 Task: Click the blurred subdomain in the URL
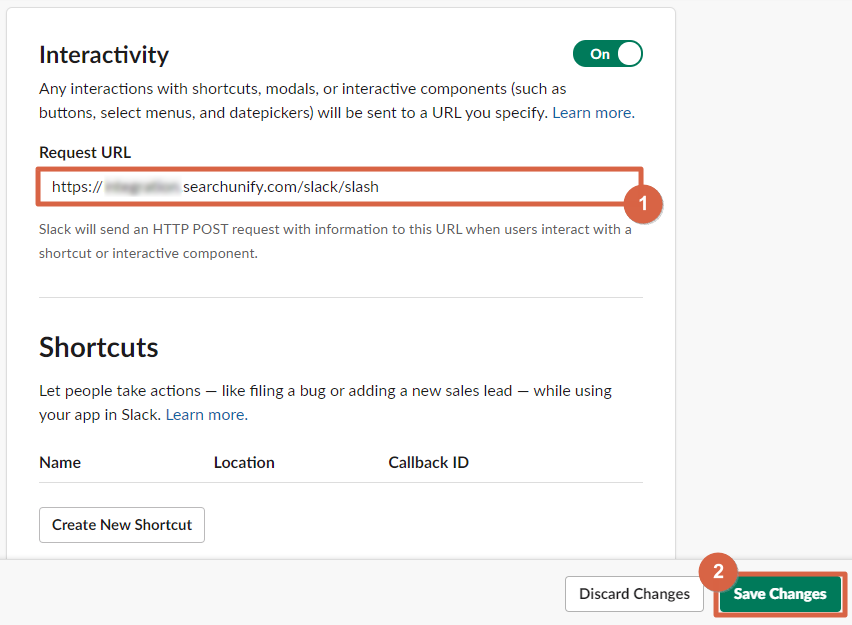click(142, 187)
